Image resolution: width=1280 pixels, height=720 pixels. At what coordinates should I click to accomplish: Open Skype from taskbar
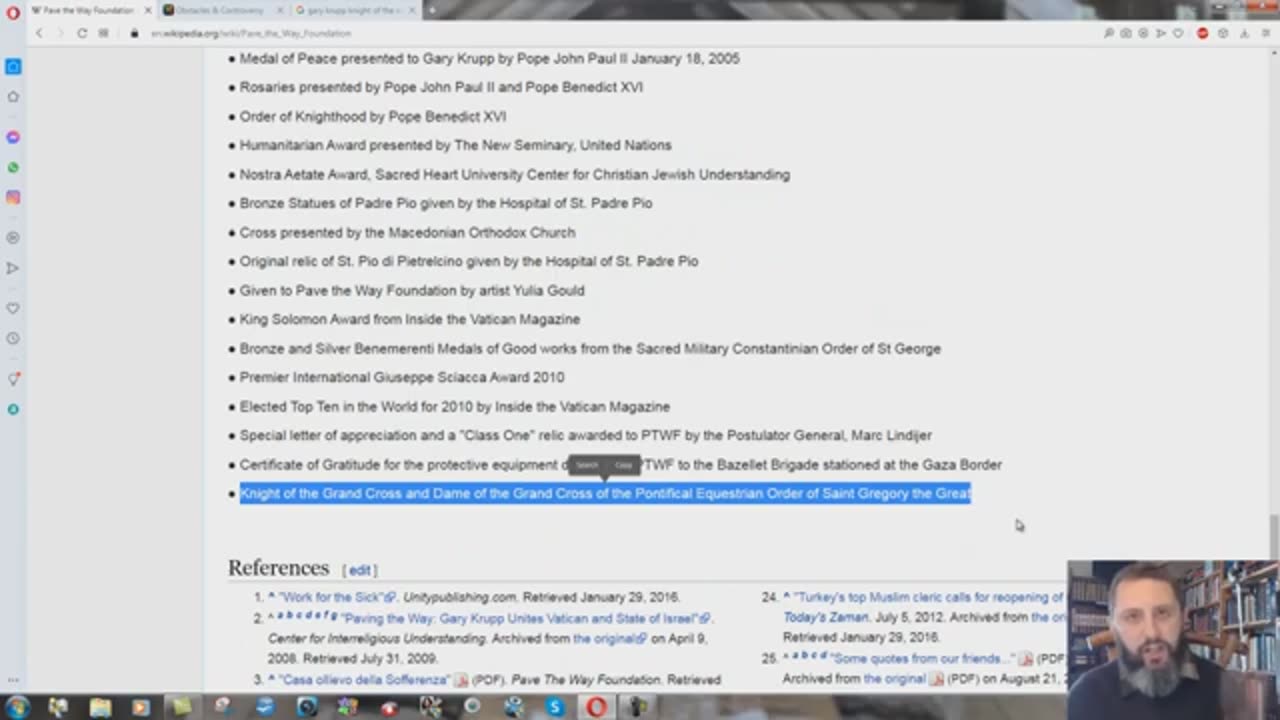click(x=555, y=707)
